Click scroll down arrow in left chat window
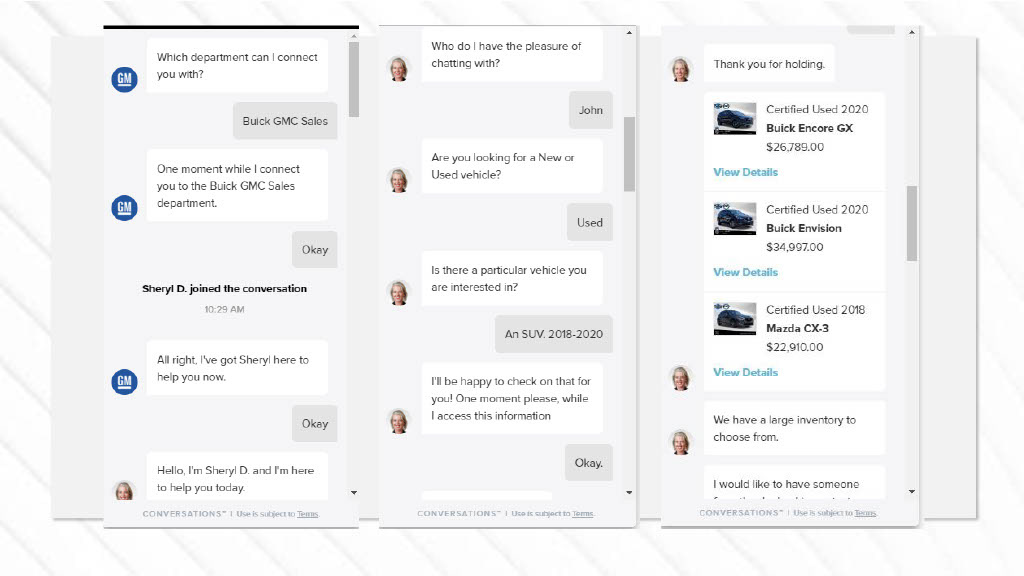The height and width of the screenshot is (576, 1024). pos(354,492)
